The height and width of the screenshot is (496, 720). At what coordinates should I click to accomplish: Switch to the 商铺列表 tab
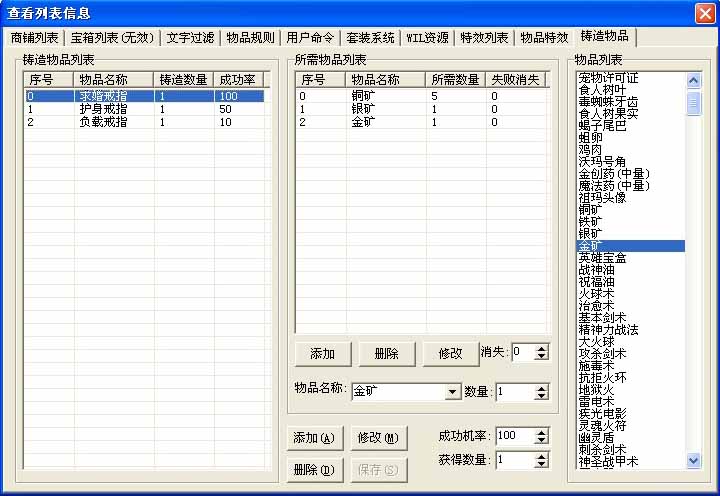point(34,38)
